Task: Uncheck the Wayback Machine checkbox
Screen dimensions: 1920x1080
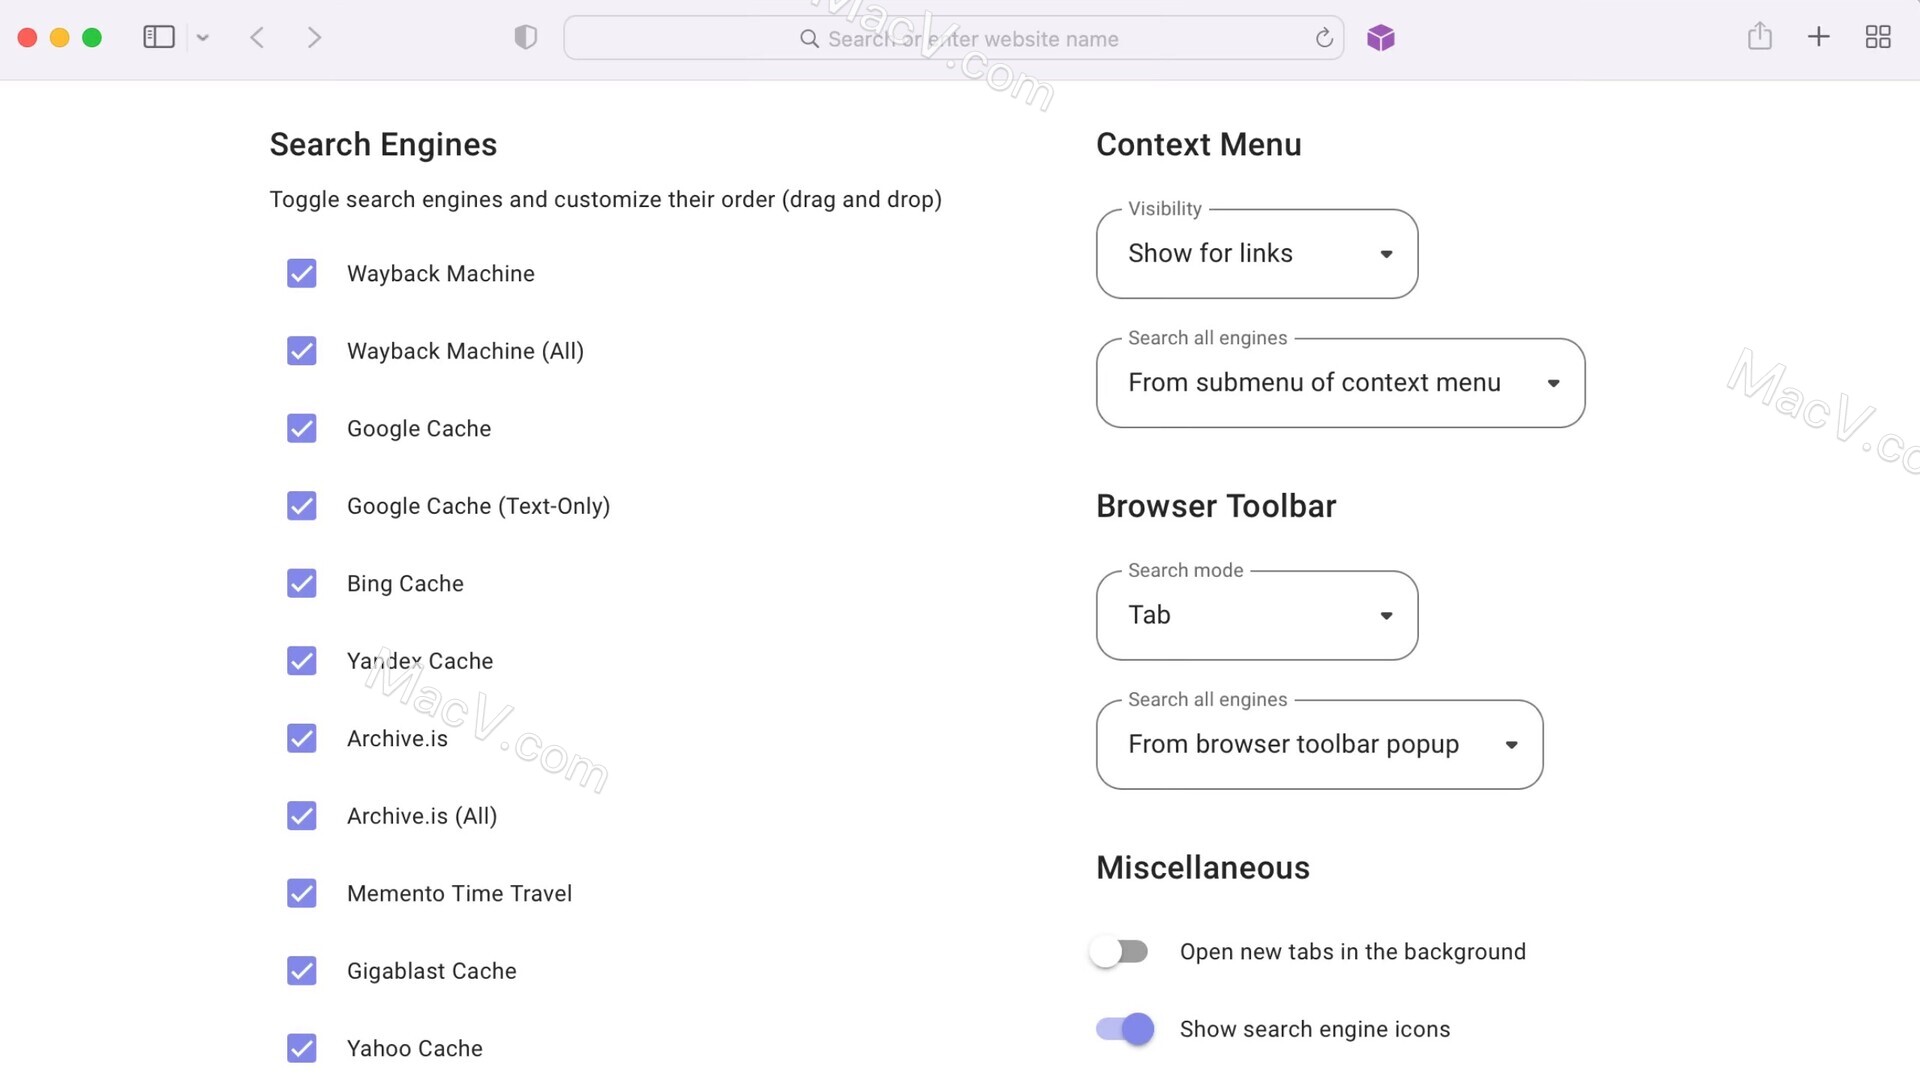Action: (302, 273)
